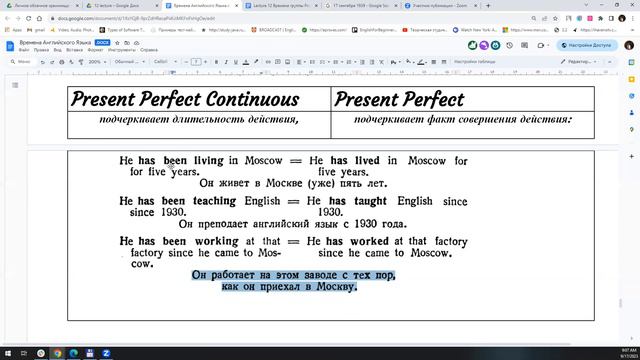Screen dimensions: 640x360
Task: Decrease indent from the toolbar
Action: point(362,62)
